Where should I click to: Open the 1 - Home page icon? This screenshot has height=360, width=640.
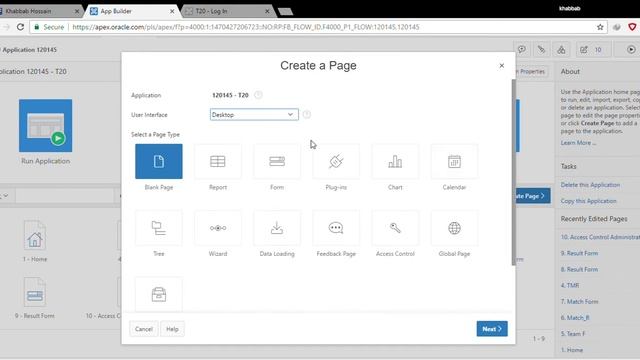point(35,236)
